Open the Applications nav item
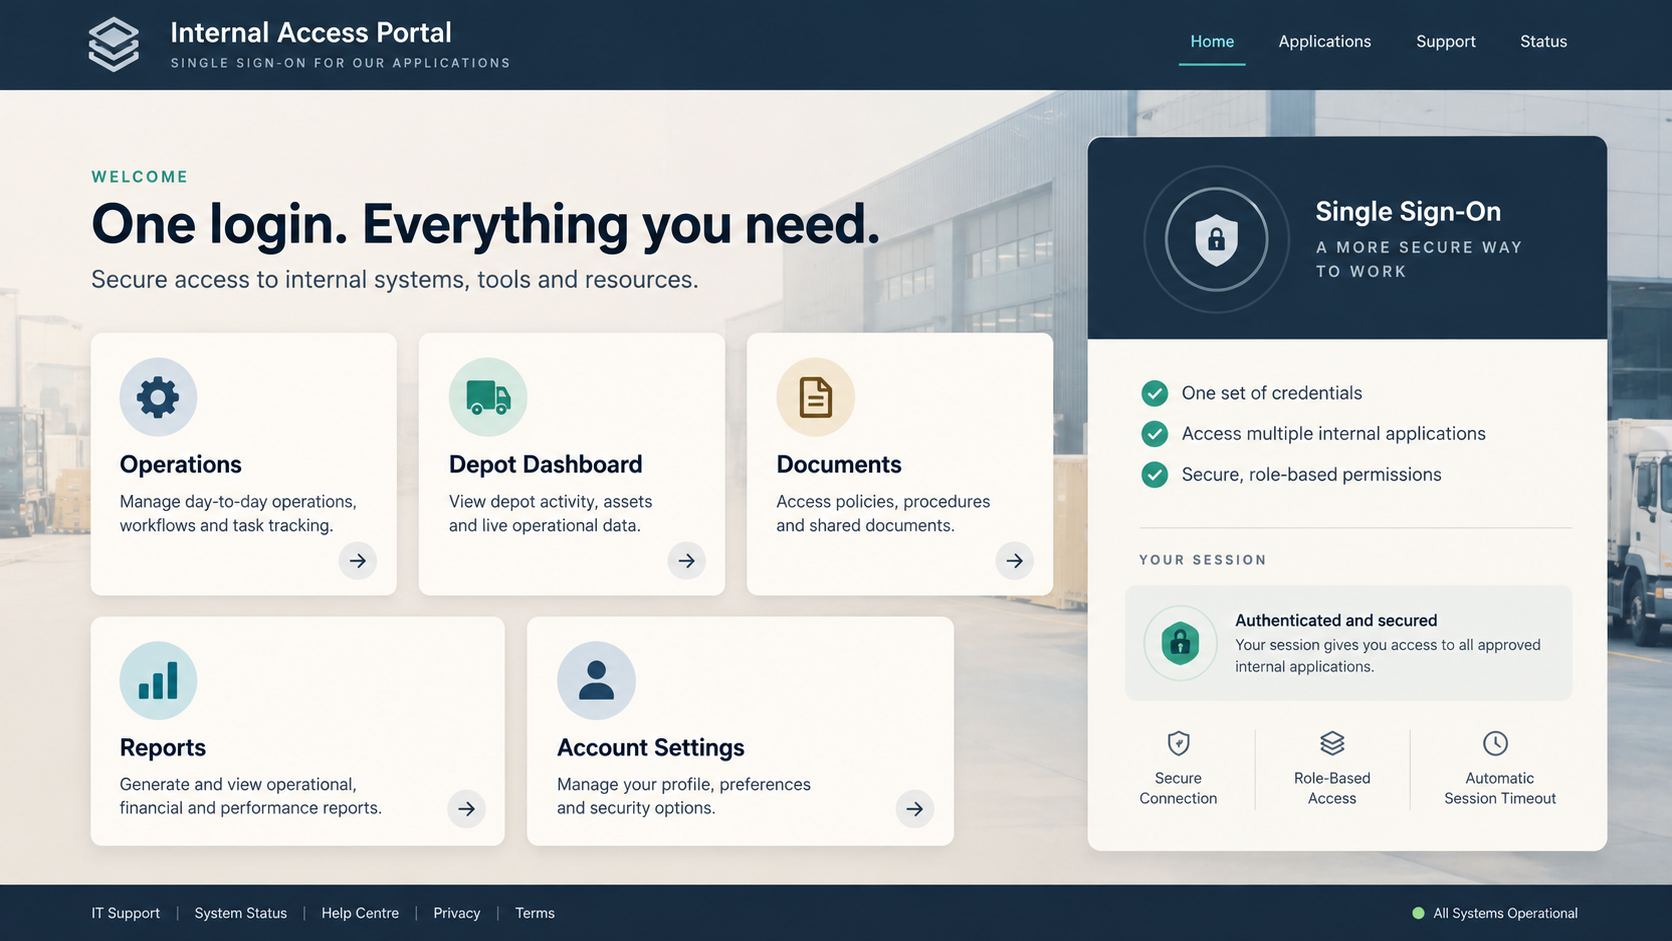1672x941 pixels. point(1325,41)
